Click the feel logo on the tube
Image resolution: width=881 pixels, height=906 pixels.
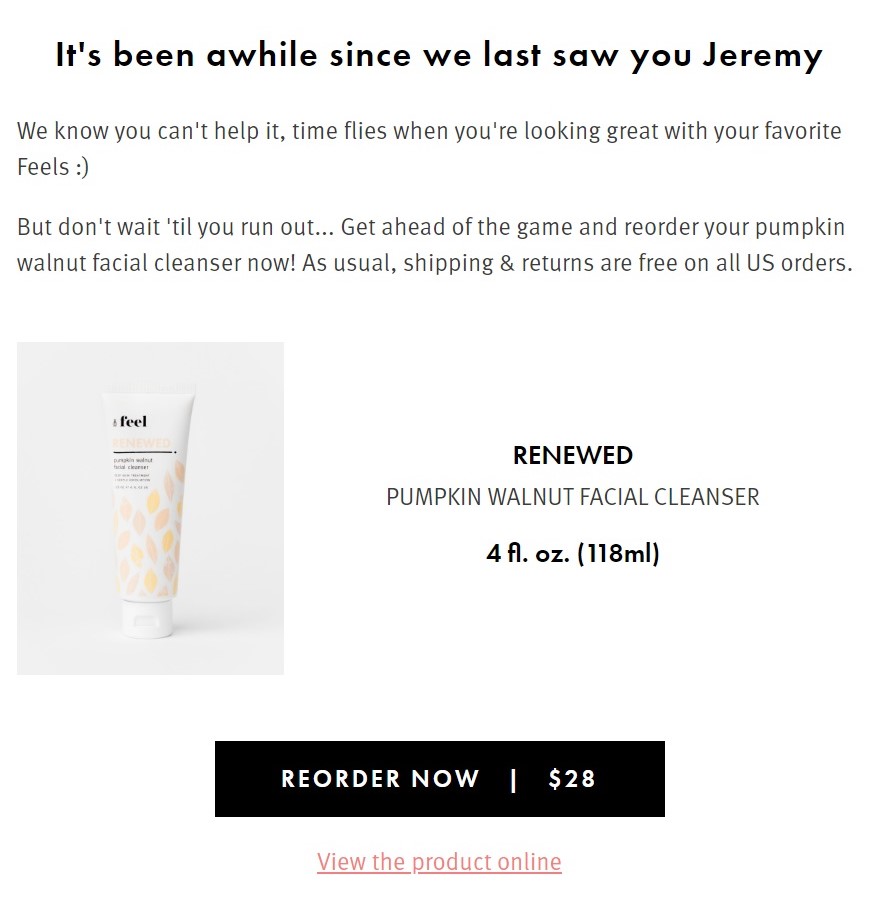pos(130,422)
